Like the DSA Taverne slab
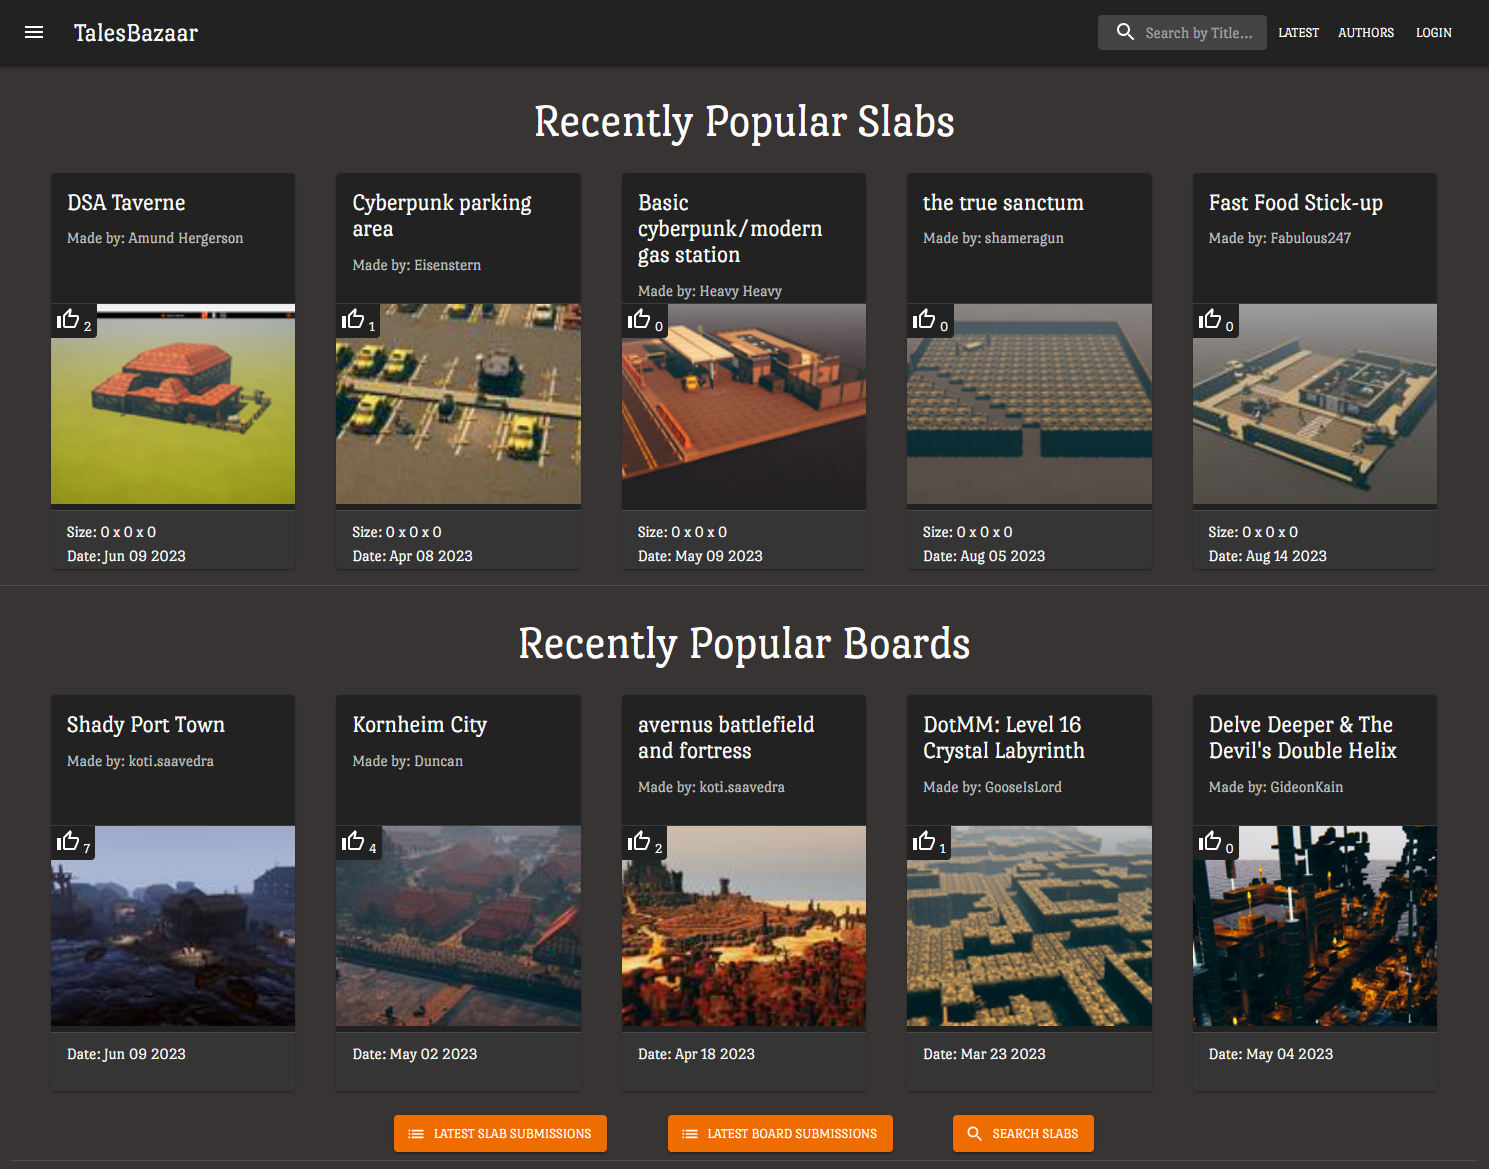Image resolution: width=1489 pixels, height=1169 pixels. point(69,319)
